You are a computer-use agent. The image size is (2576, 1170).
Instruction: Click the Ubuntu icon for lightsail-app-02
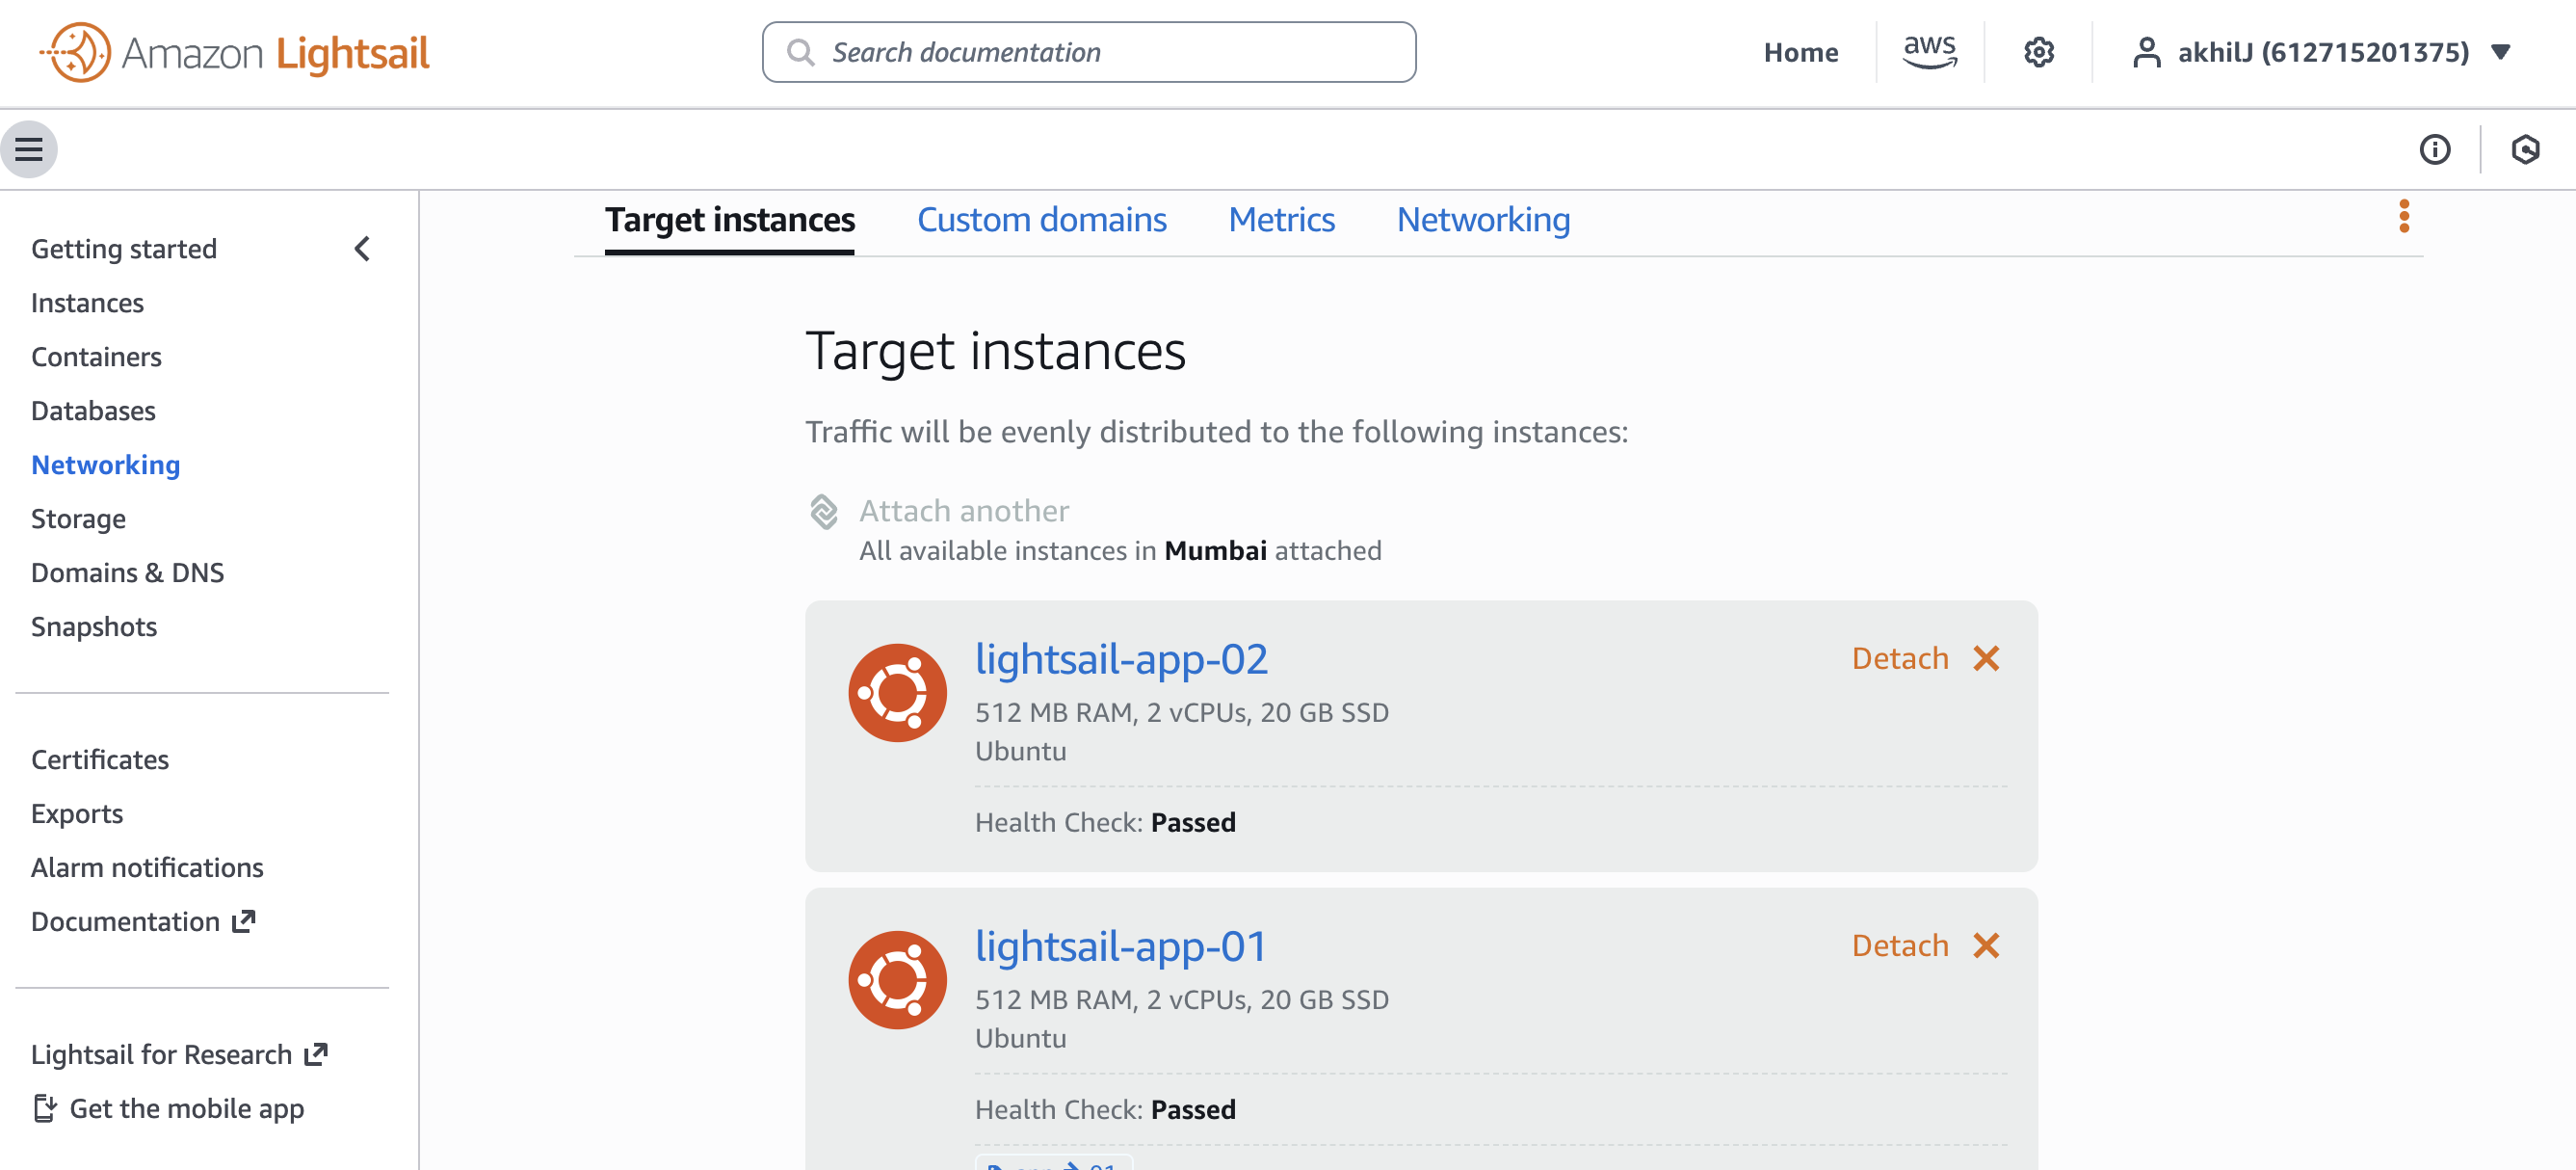pyautogui.click(x=897, y=692)
